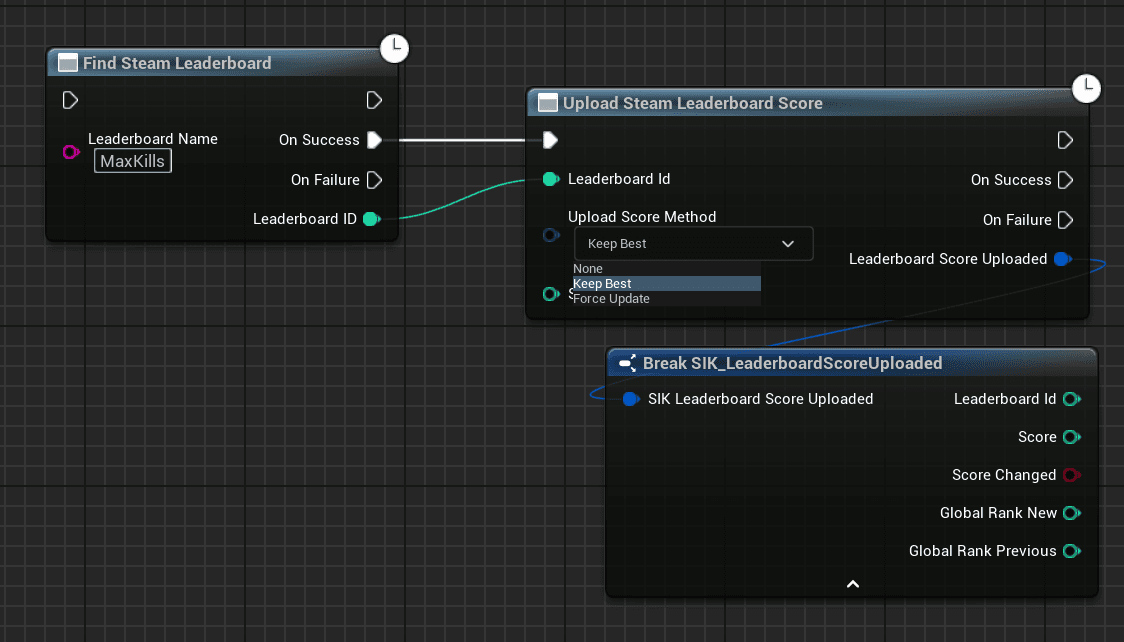The width and height of the screenshot is (1124, 642).
Task: Click the Score Changed red boolean pin
Action: click(x=1071, y=475)
